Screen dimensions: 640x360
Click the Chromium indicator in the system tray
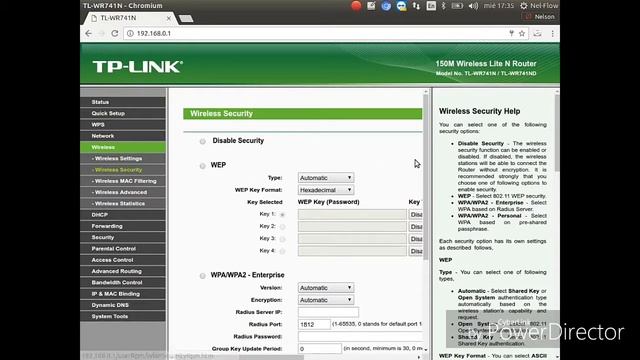(x=386, y=6)
